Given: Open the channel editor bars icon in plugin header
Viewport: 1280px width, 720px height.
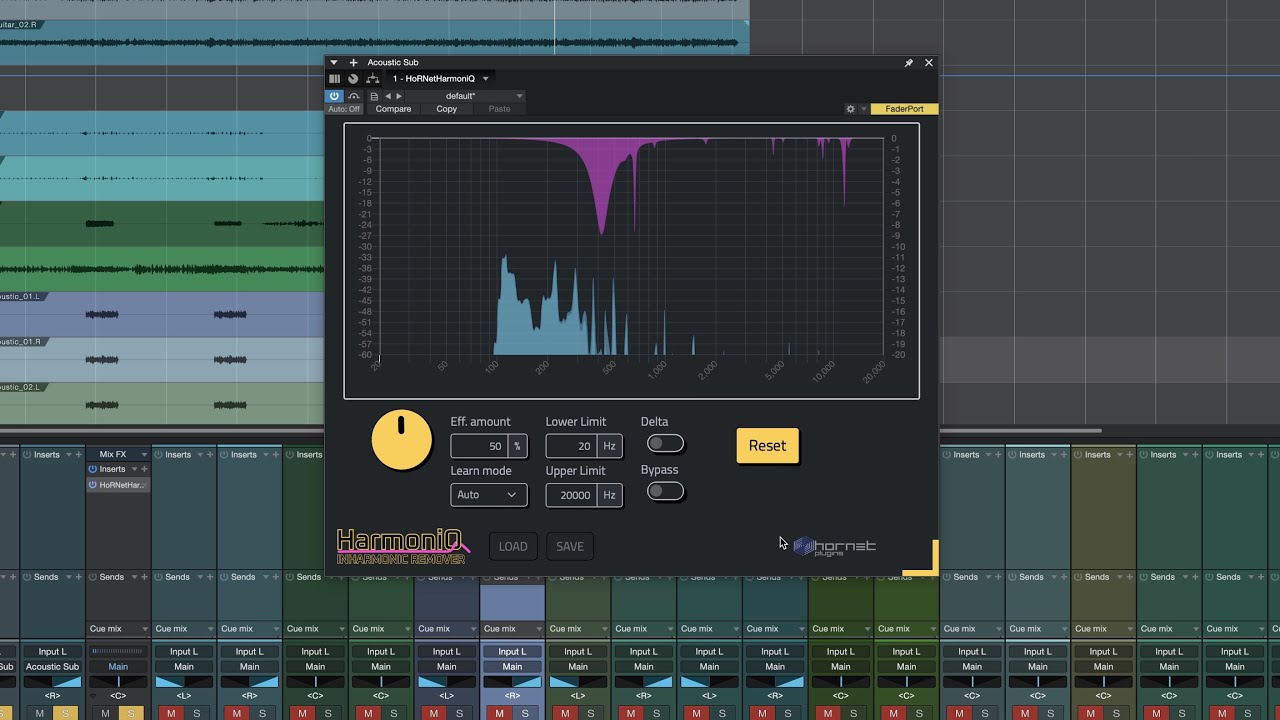Looking at the screenshot, I should 335,78.
